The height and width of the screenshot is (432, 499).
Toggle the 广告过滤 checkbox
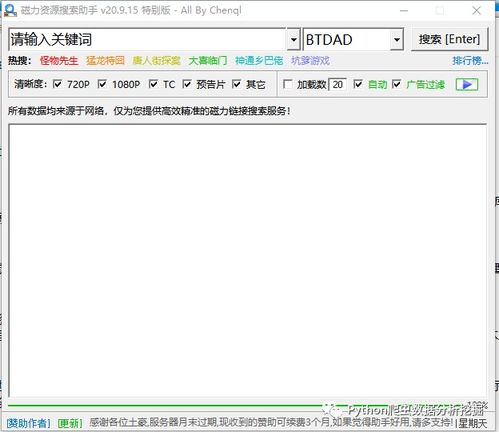[397, 84]
